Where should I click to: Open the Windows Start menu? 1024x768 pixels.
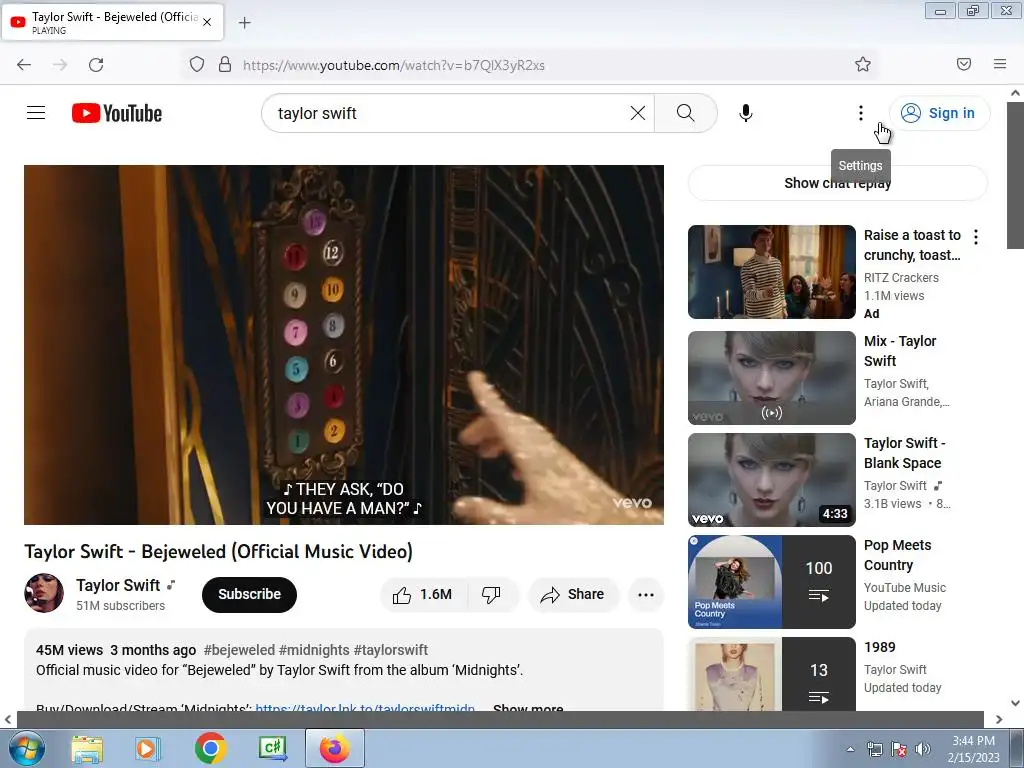coord(27,748)
